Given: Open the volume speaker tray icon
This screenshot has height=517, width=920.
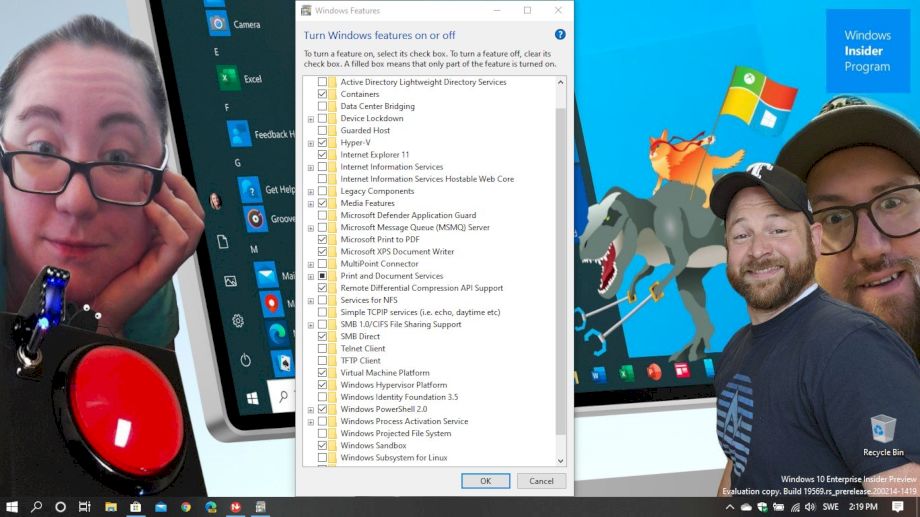Looking at the screenshot, I should pyautogui.click(x=810, y=507).
